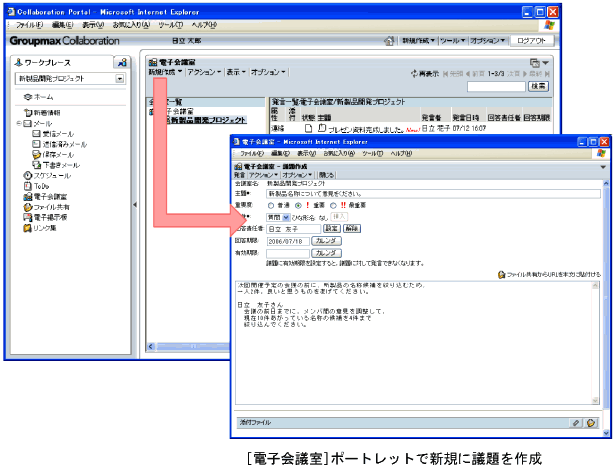Click the workplace member icon tab beside ワークプレース
Image resolution: width=614 pixels, height=474 pixels.
[x=121, y=62]
